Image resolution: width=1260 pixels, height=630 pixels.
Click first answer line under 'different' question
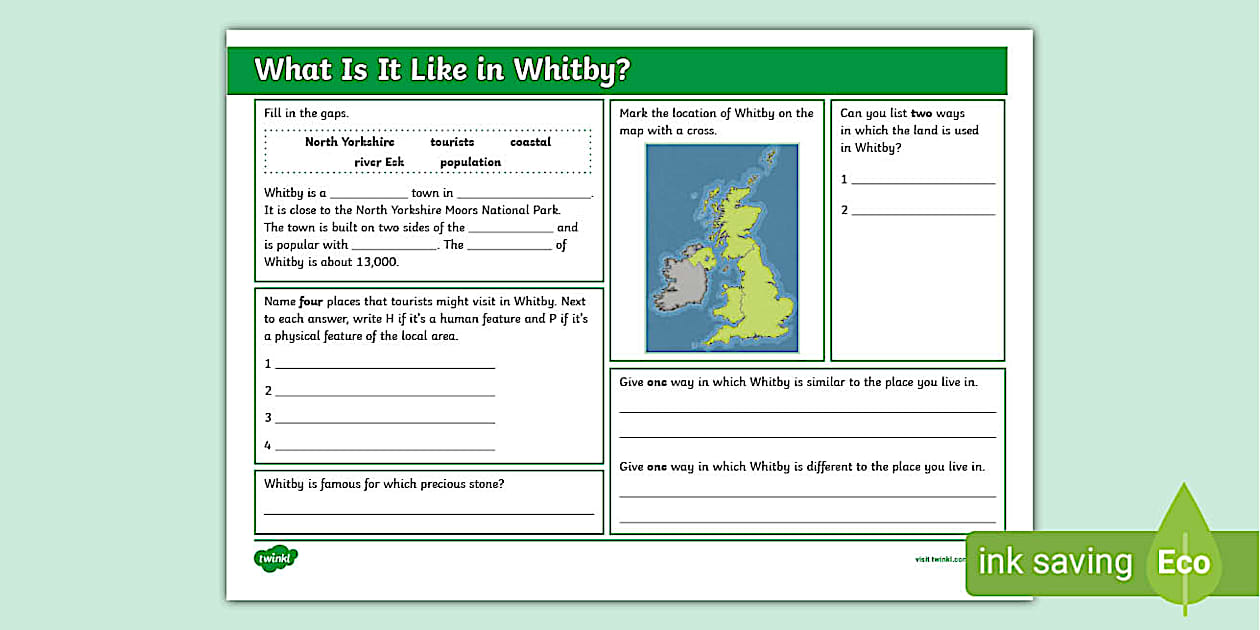coord(807,494)
